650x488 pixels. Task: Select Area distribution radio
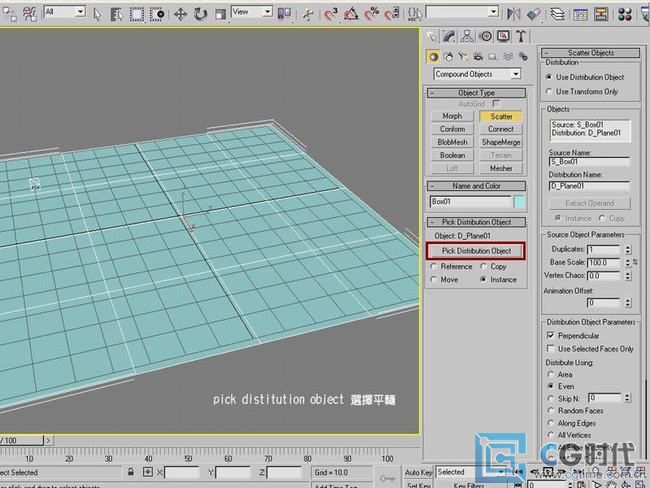point(560,375)
